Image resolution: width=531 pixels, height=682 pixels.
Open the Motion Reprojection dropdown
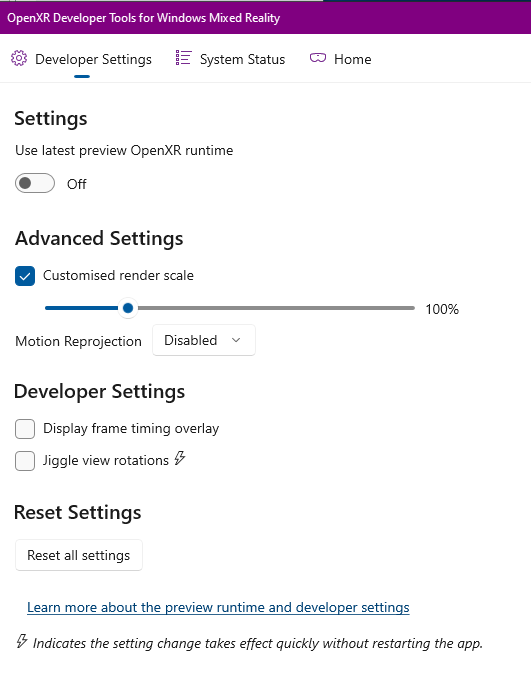click(x=204, y=340)
